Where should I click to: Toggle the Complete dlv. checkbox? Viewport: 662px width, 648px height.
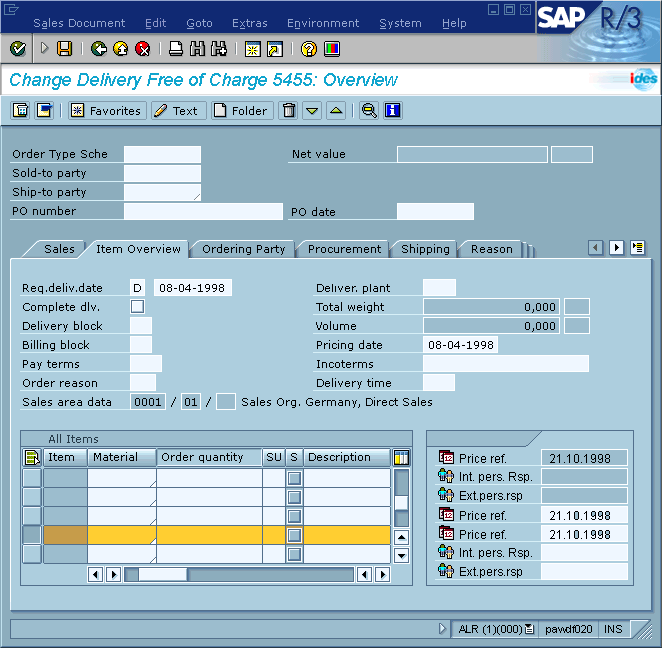(137, 306)
